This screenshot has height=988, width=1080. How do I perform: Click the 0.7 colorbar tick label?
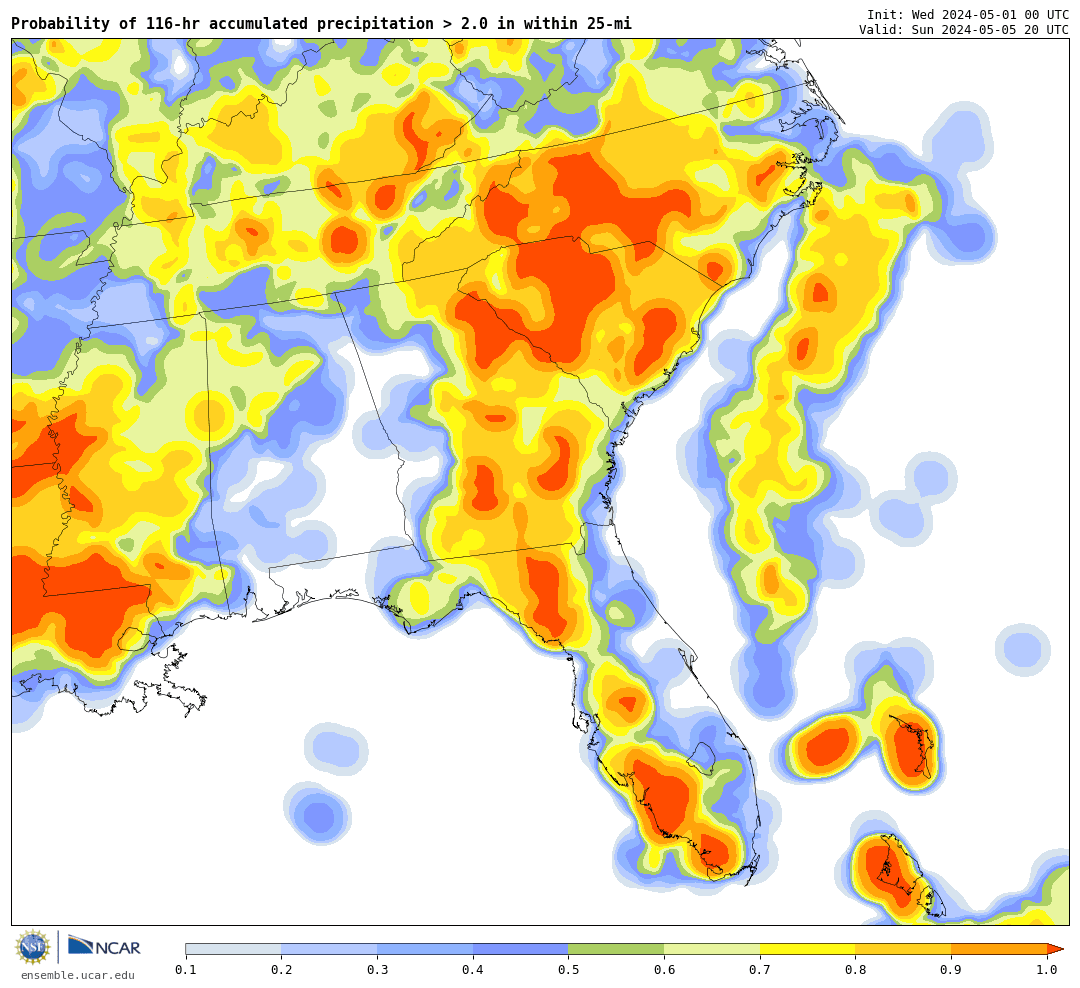pyautogui.click(x=760, y=970)
